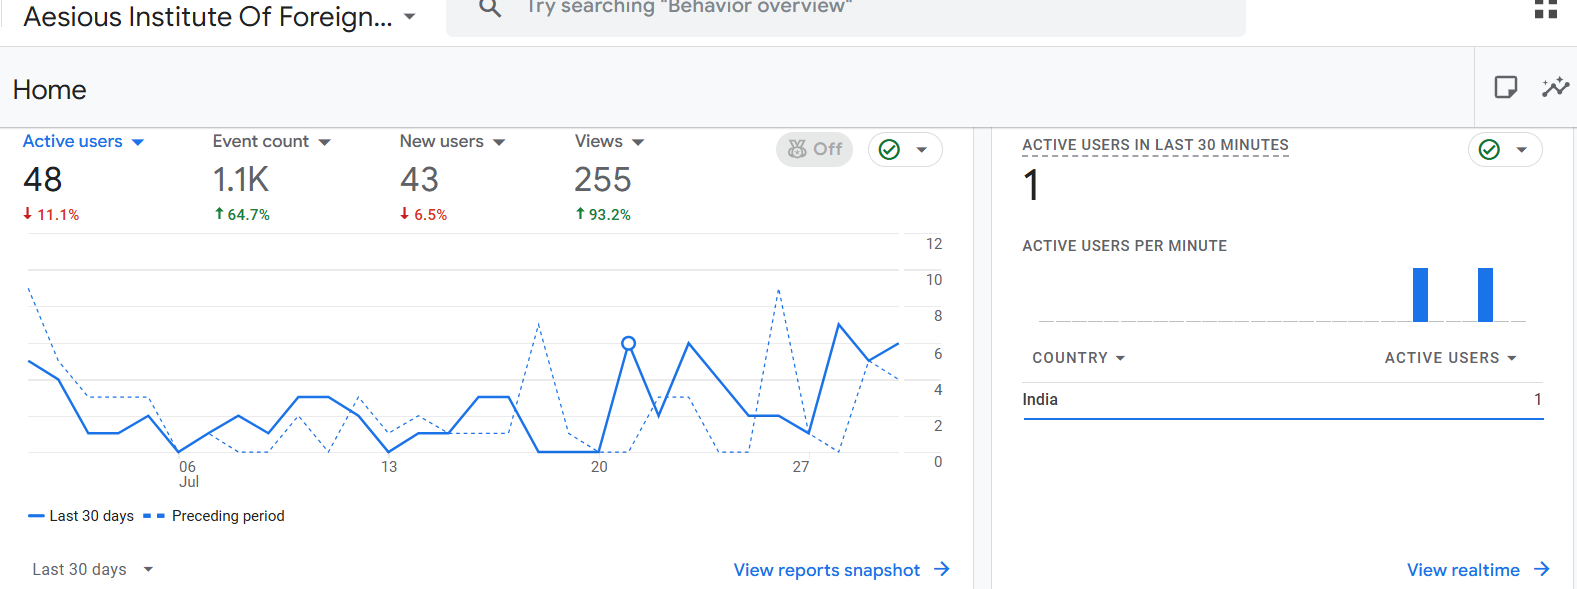
Task: Click the green checkmark above the line chart
Action: click(x=889, y=150)
